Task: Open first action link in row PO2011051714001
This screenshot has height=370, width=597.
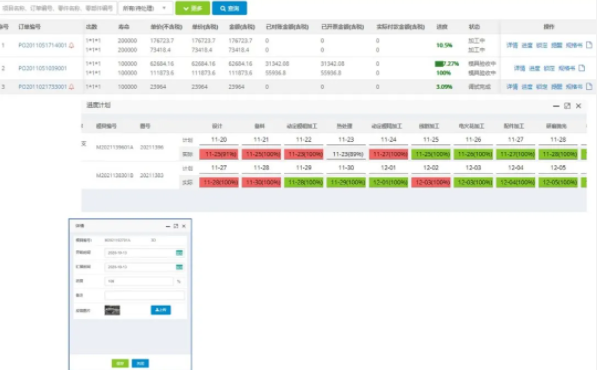Action: pyautogui.click(x=512, y=45)
